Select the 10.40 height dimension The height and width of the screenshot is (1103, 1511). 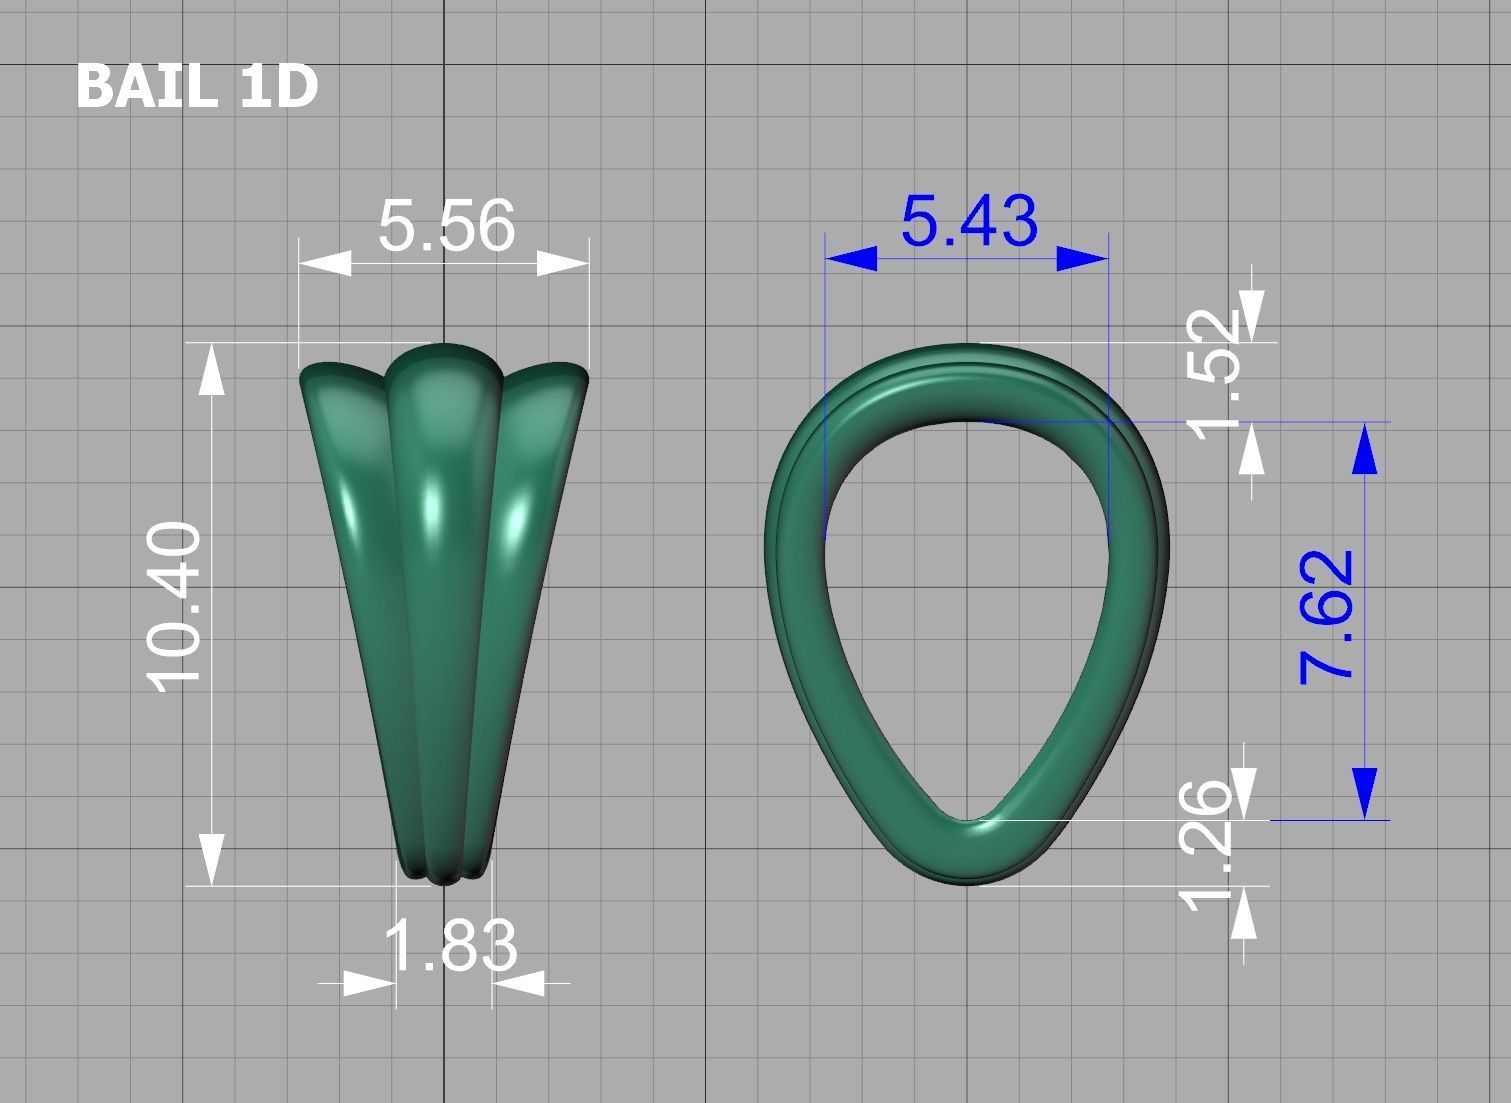(174, 607)
